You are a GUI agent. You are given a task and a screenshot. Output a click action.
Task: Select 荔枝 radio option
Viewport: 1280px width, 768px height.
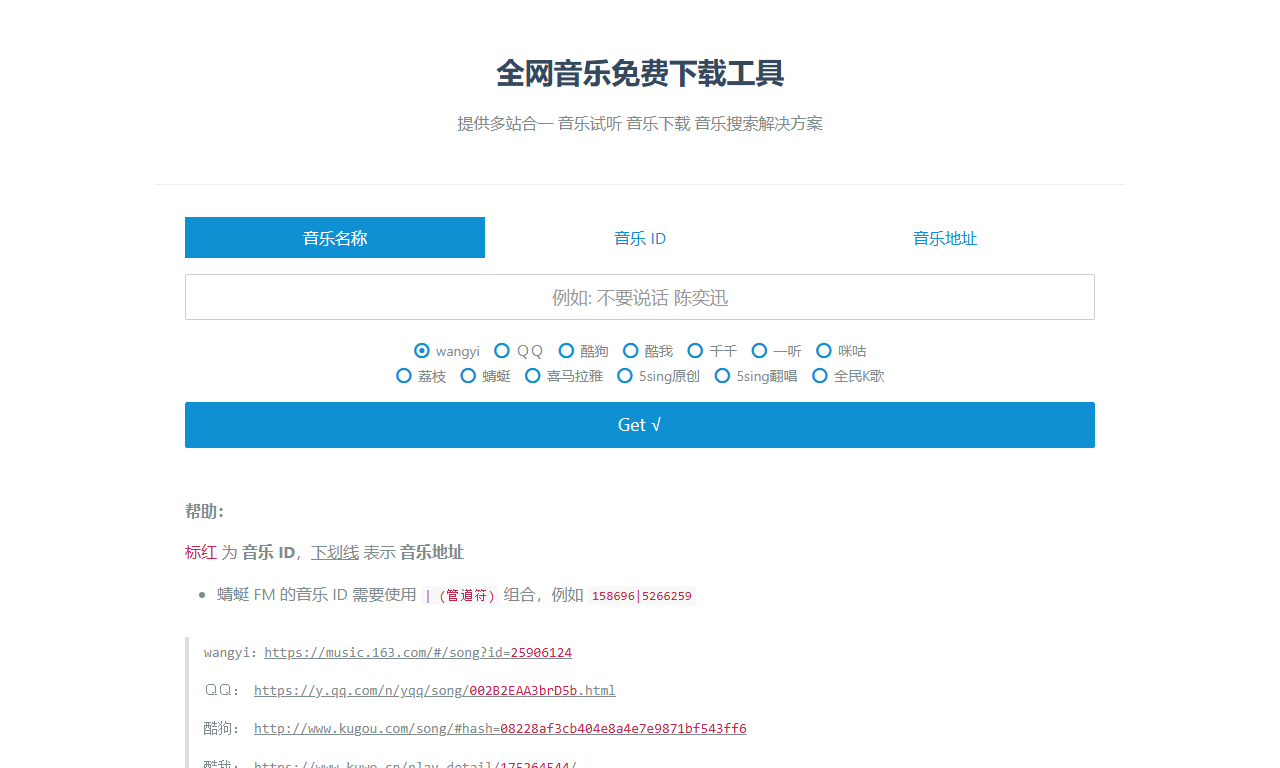[421, 376]
